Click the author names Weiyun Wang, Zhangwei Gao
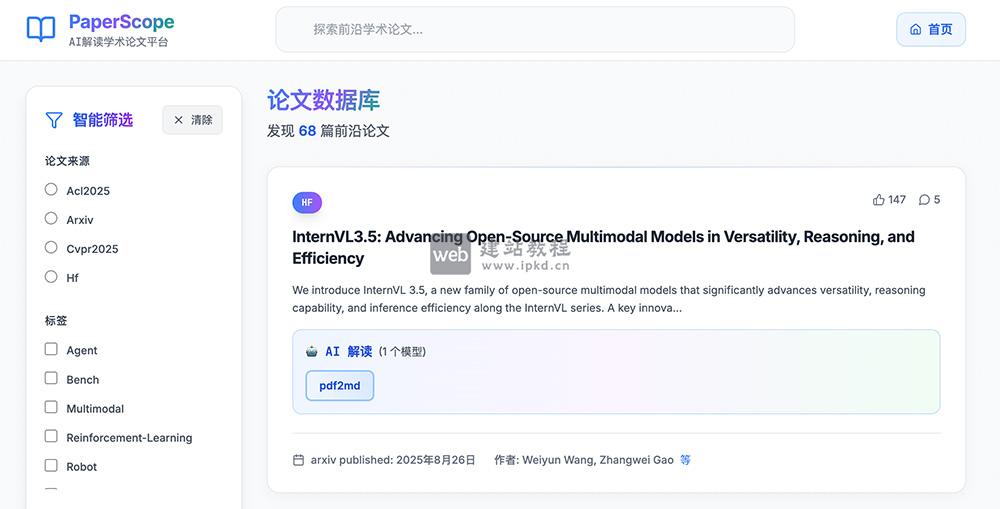 click(598, 460)
